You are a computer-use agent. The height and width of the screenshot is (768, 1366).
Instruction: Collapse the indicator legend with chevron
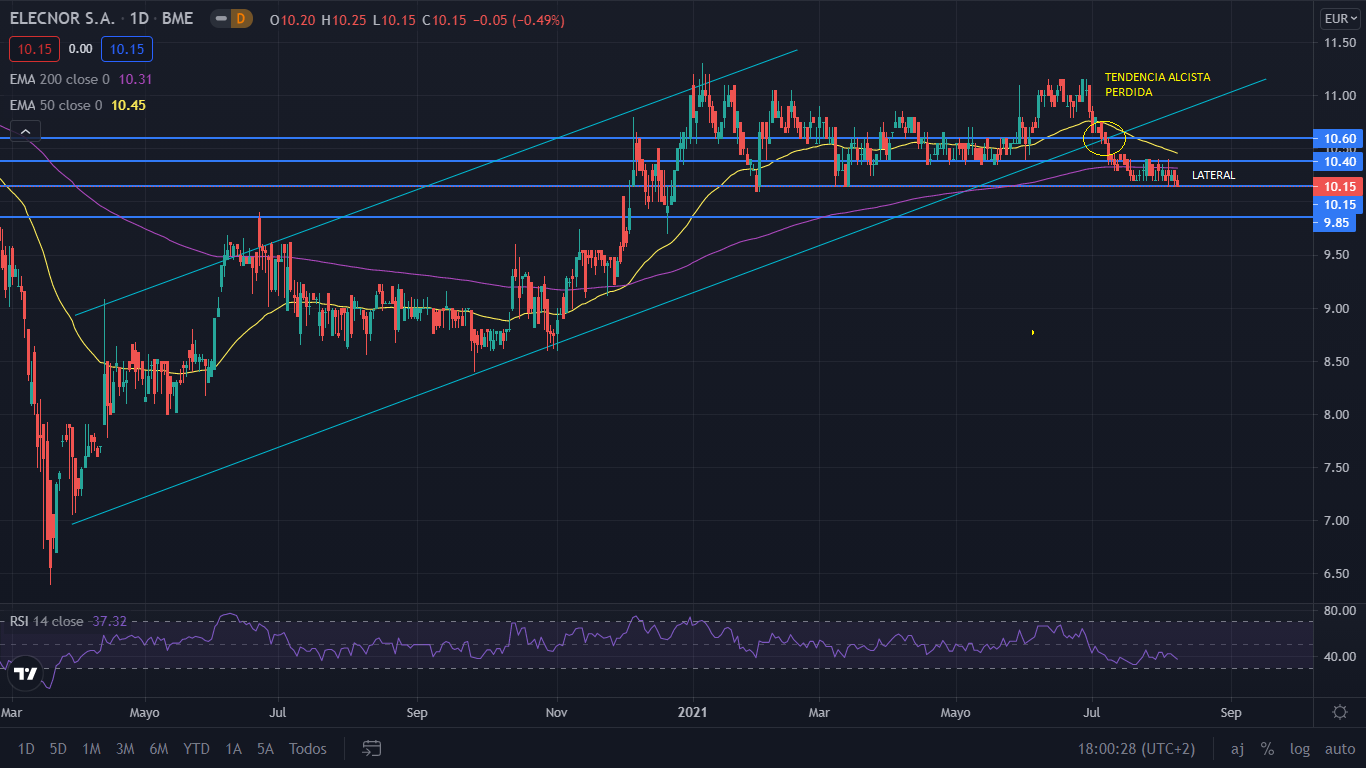(x=25, y=130)
